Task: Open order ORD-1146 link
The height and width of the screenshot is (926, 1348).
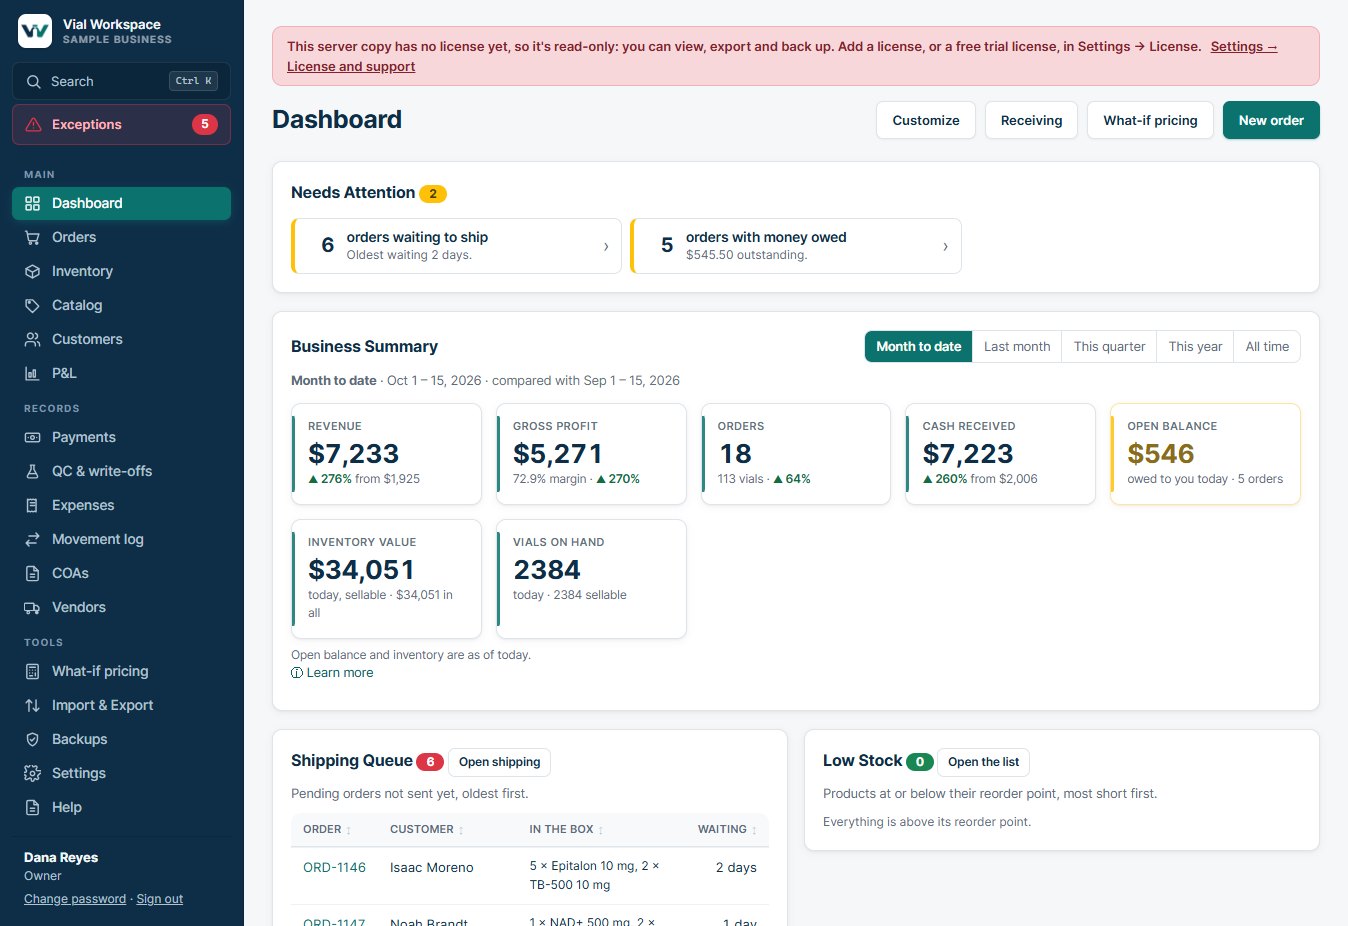Action: pyautogui.click(x=334, y=867)
